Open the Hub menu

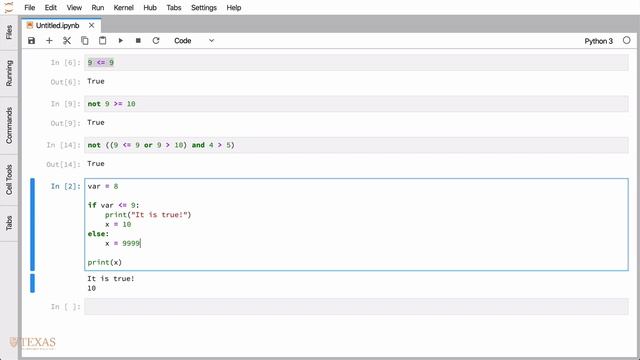click(x=150, y=7)
